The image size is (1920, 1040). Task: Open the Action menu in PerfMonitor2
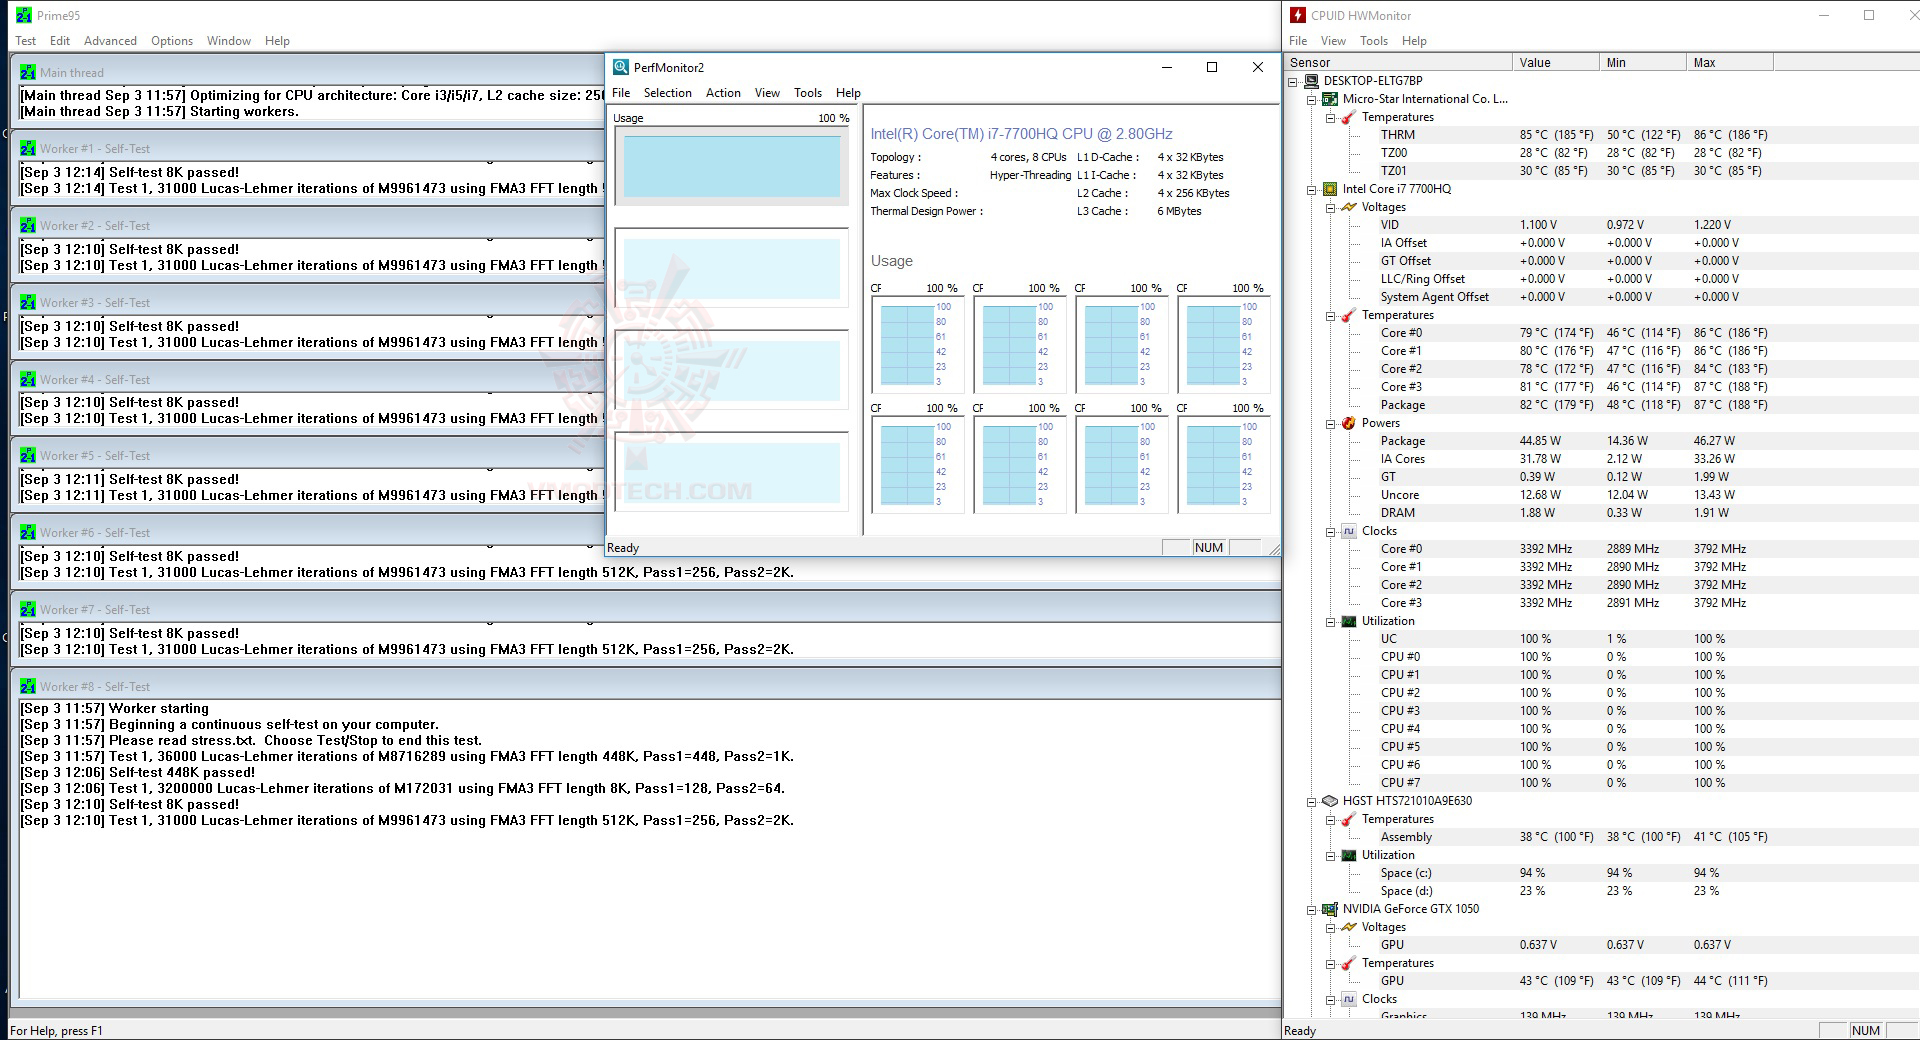pos(723,93)
